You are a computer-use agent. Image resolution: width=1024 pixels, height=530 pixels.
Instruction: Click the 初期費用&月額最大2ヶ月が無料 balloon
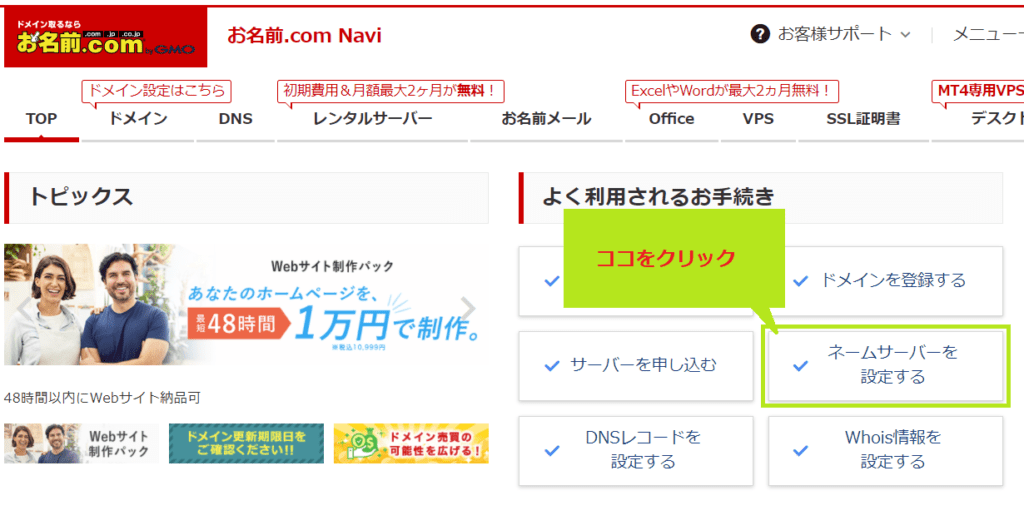pyautogui.click(x=391, y=91)
